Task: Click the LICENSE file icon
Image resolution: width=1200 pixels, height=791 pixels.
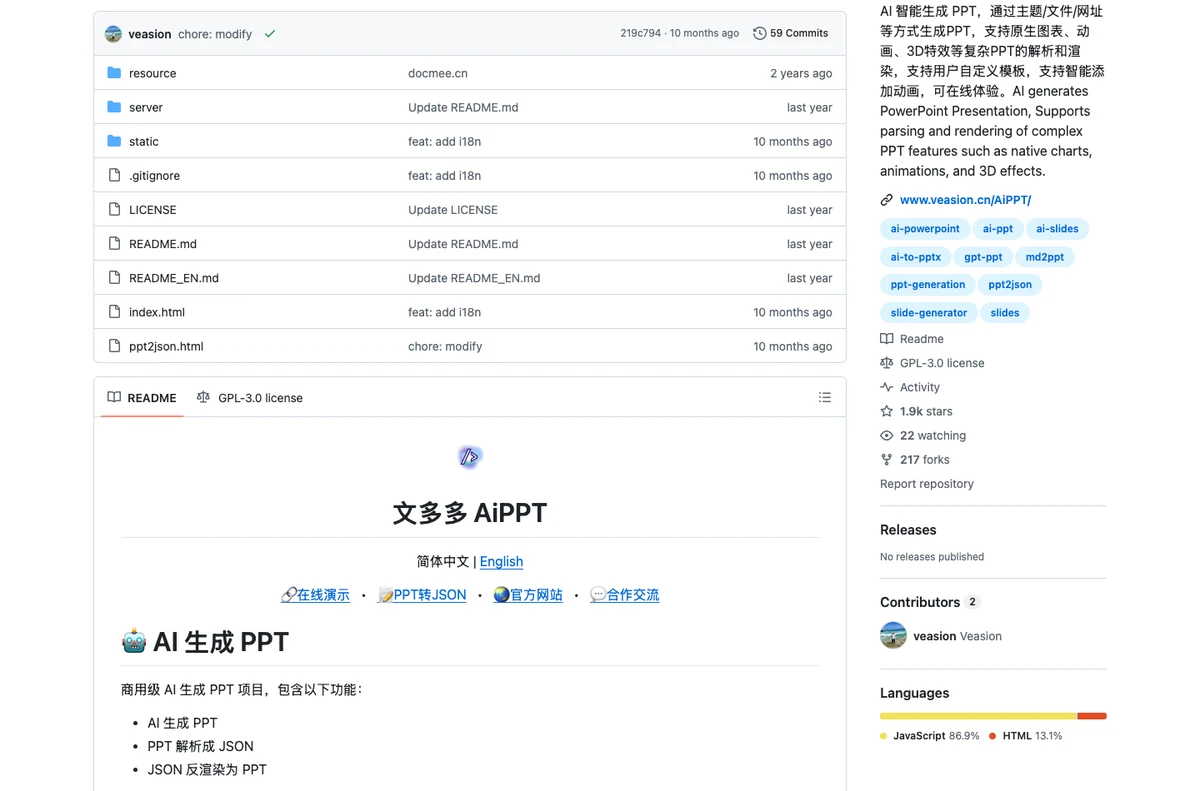Action: point(114,209)
